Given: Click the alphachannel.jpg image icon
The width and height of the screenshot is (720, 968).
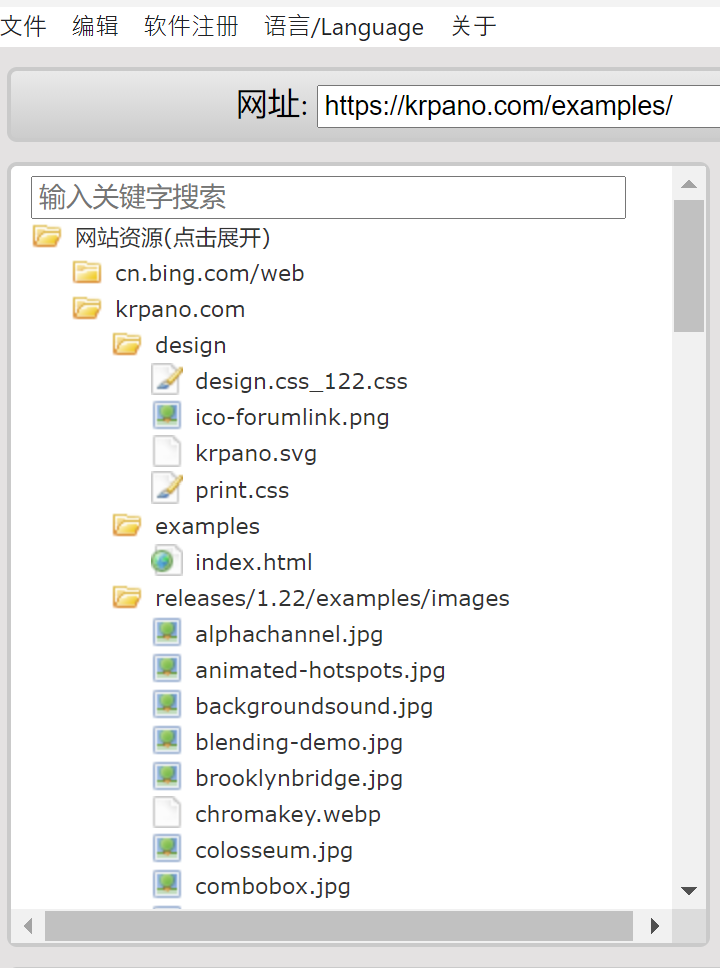Looking at the screenshot, I should click(x=167, y=634).
